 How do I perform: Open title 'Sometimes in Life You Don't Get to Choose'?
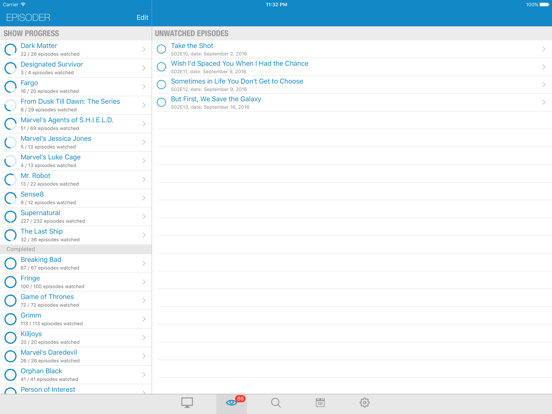tap(237, 81)
